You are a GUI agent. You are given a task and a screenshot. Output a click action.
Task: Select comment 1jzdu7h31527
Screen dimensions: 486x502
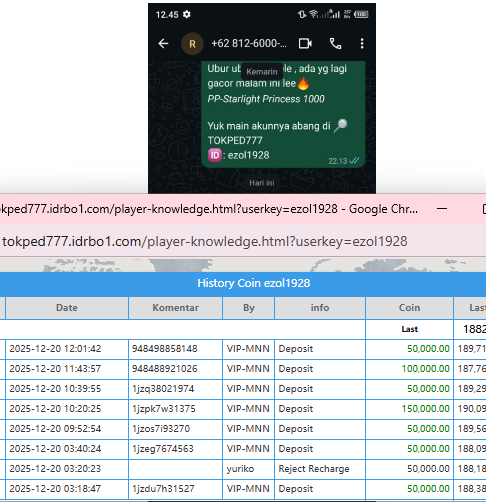pyautogui.click(x=163, y=489)
